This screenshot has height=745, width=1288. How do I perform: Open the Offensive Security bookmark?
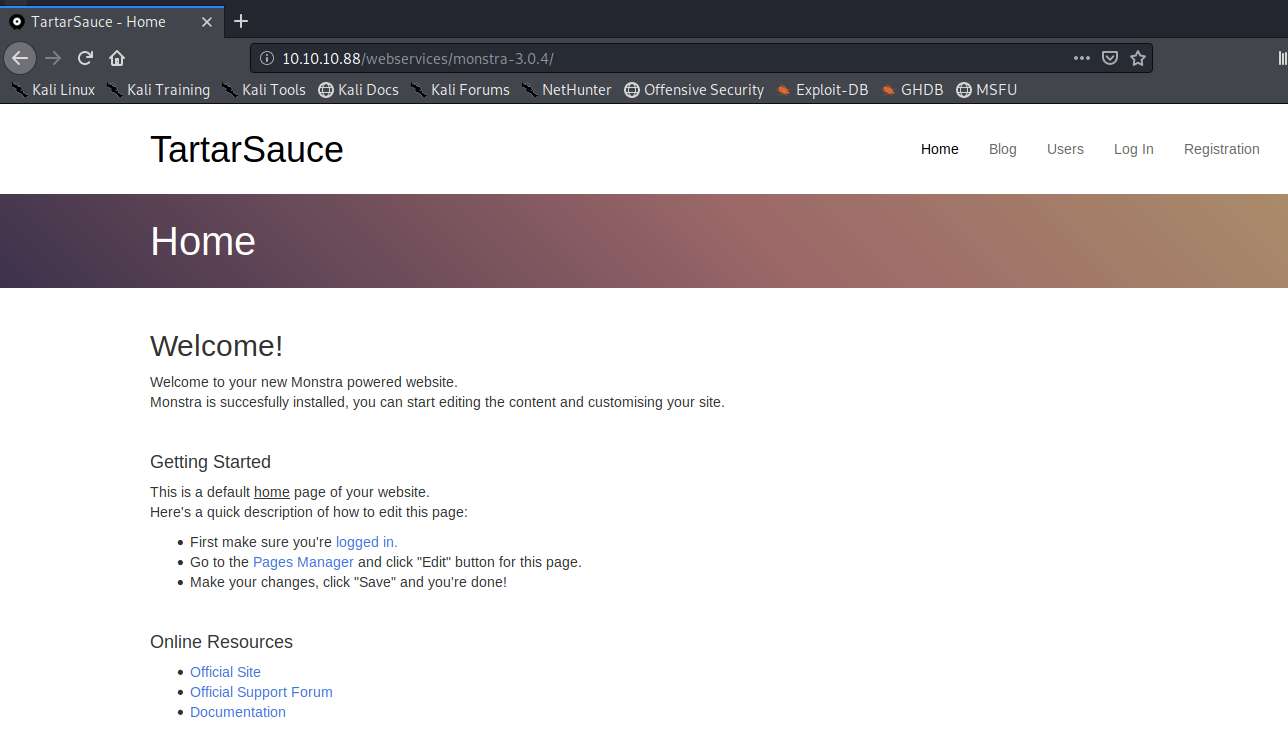[x=693, y=90]
